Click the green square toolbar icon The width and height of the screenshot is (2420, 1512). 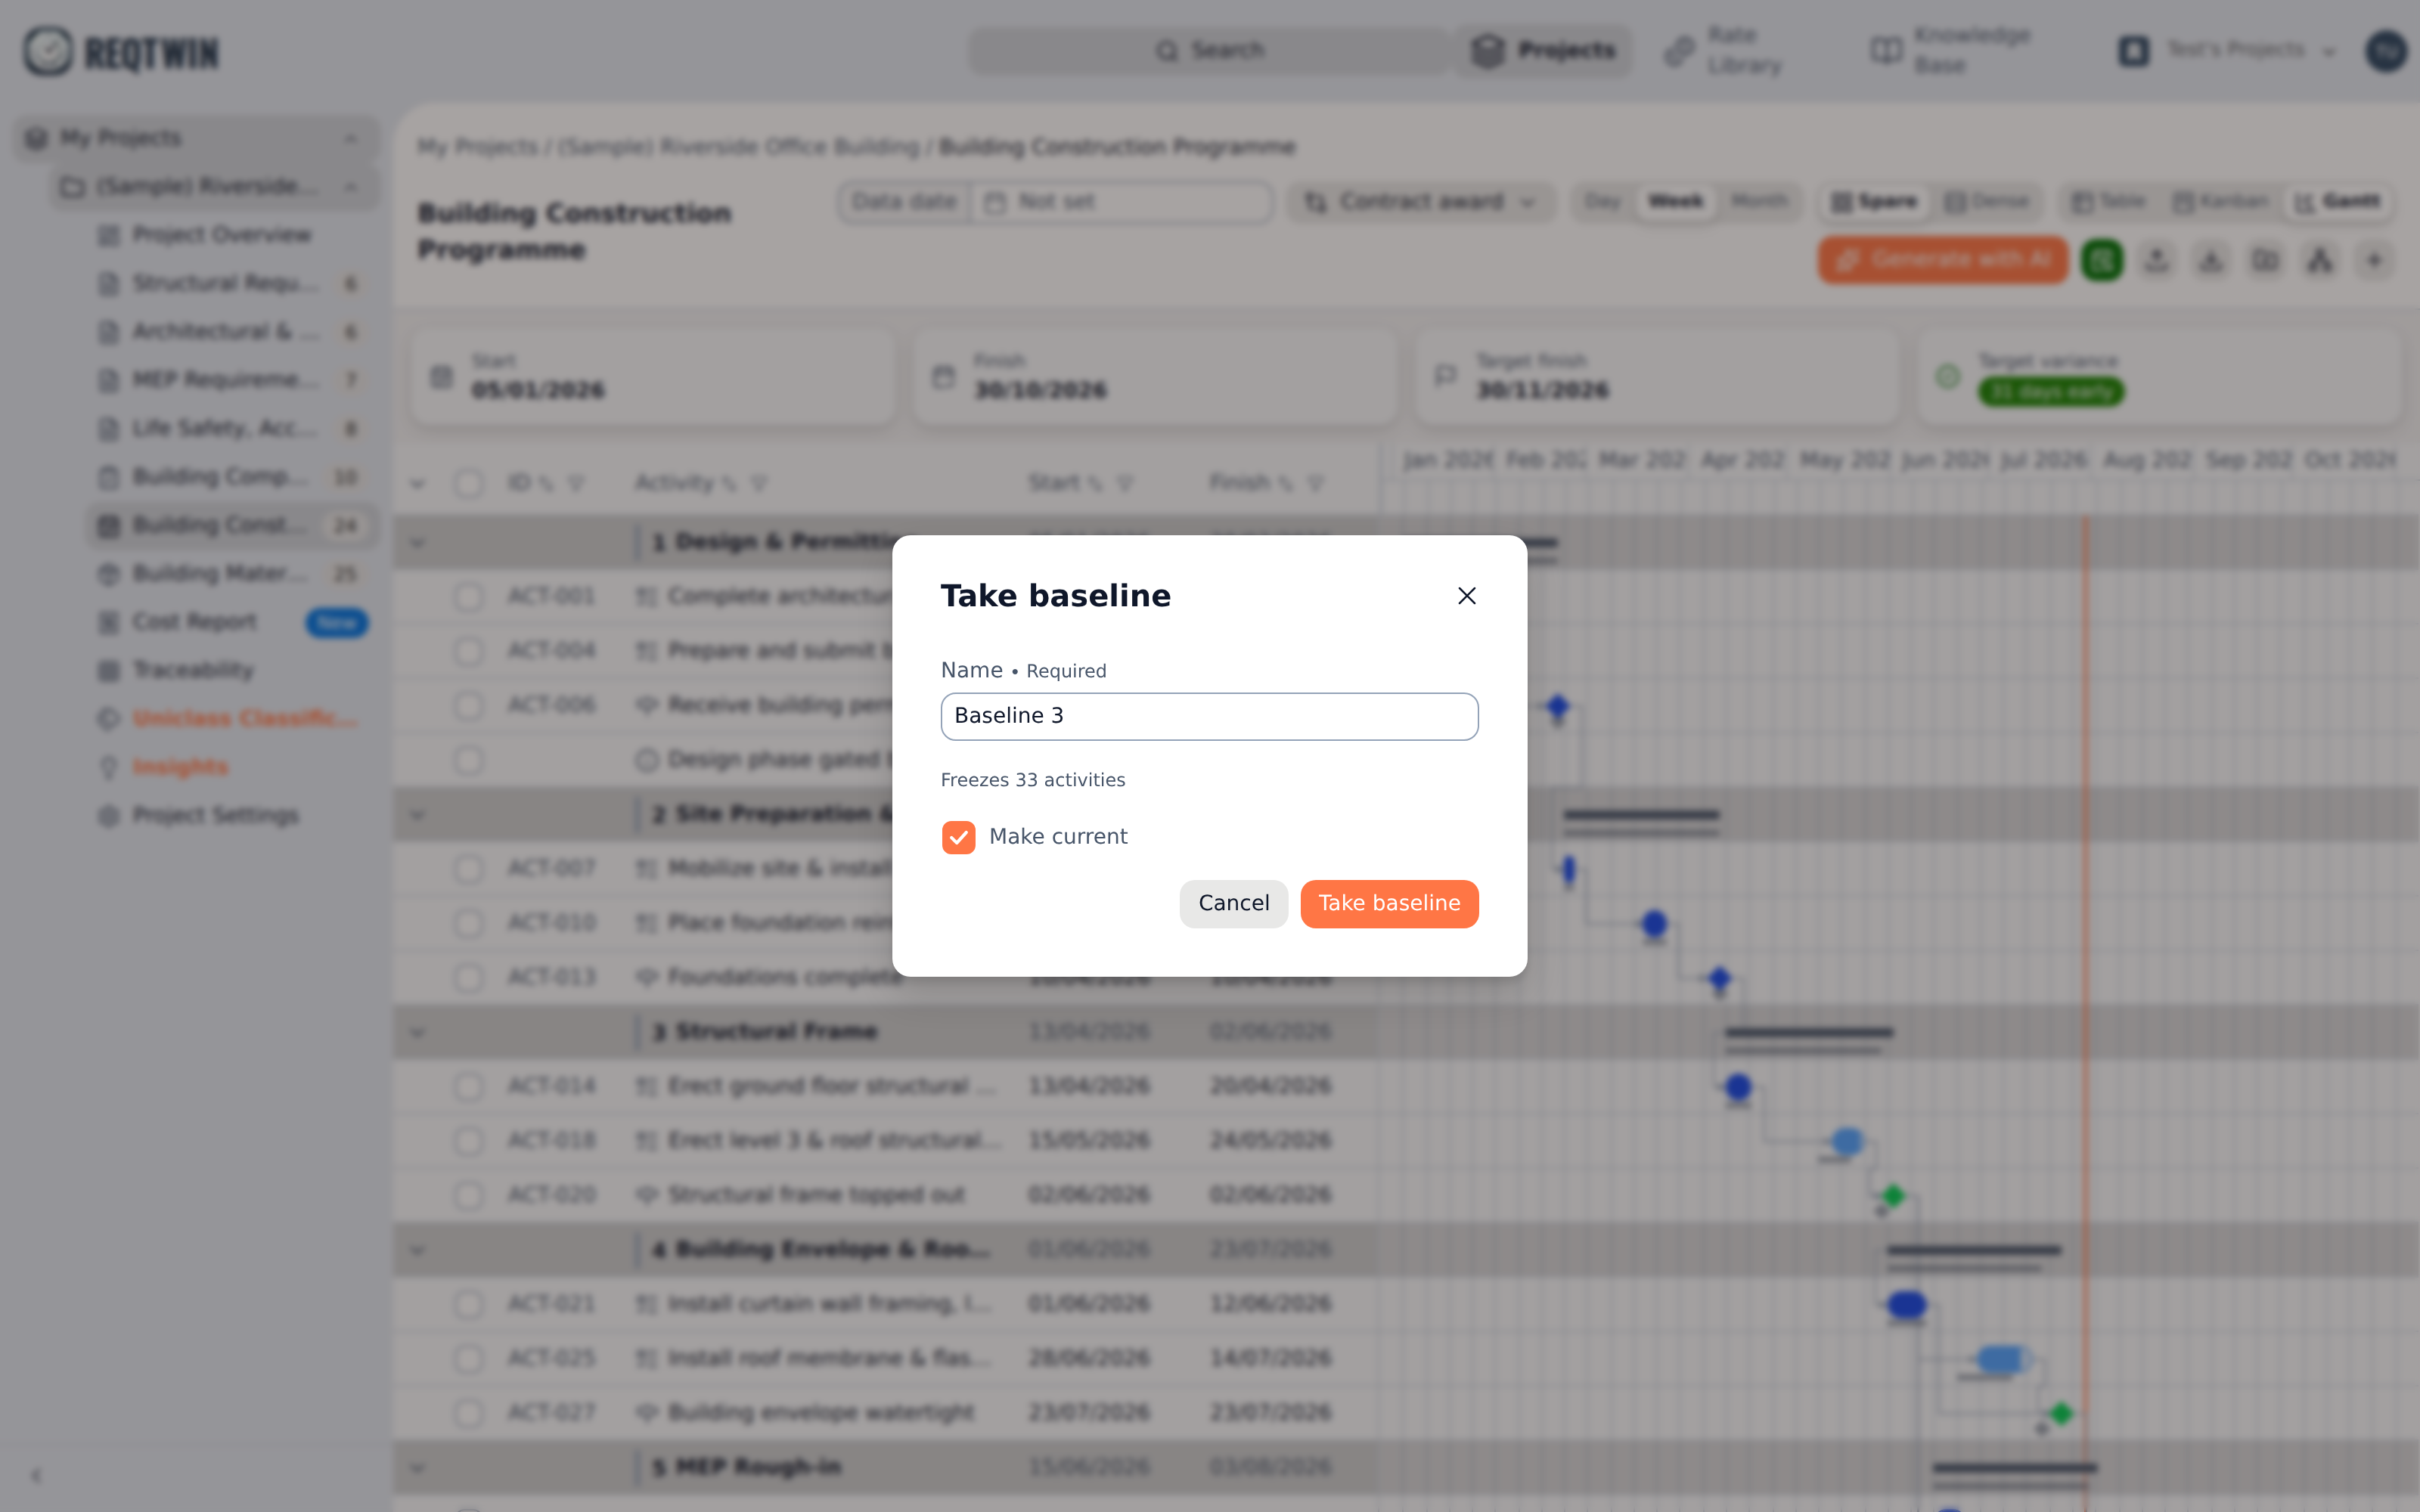pos(2102,260)
